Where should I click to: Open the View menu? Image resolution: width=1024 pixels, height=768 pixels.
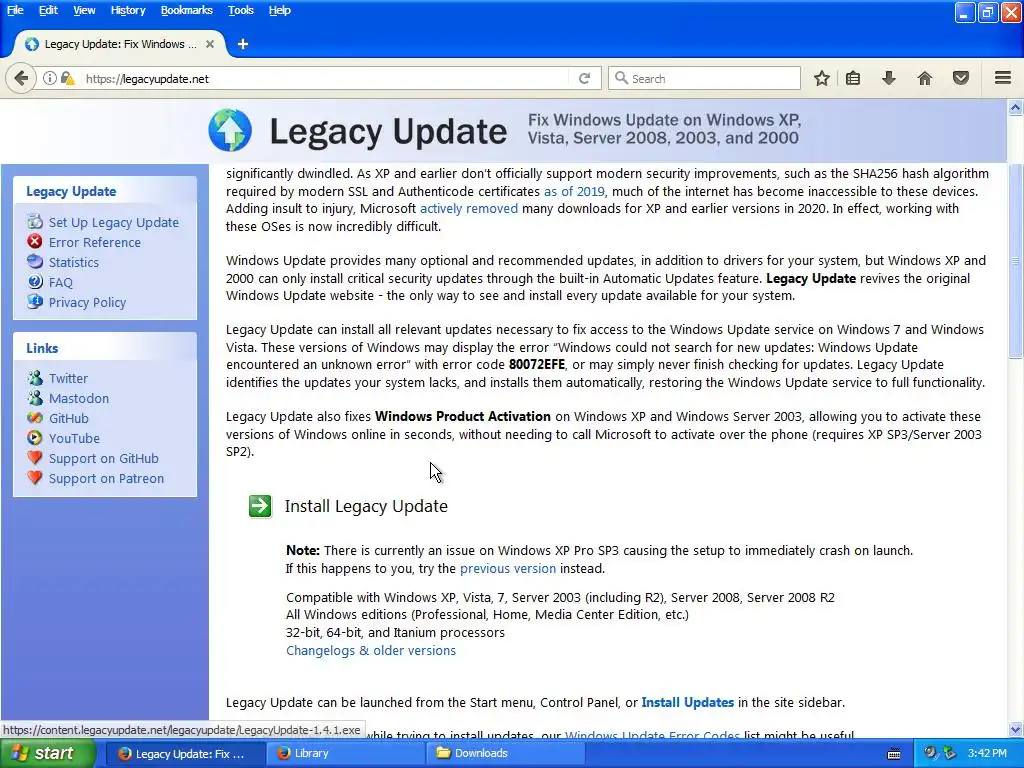(84, 10)
